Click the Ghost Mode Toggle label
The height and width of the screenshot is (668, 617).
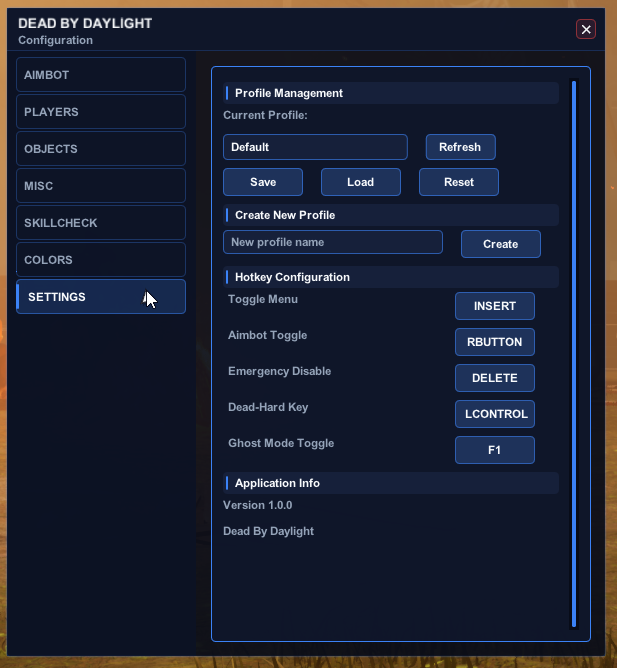pyautogui.click(x=281, y=443)
